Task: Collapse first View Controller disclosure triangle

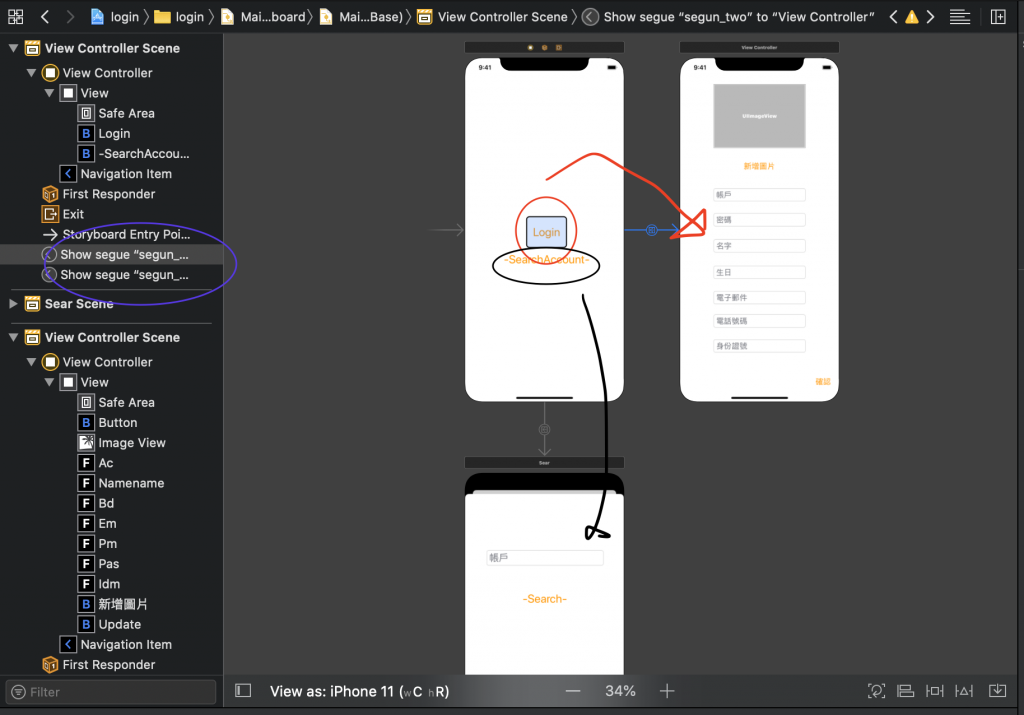Action: tap(31, 72)
